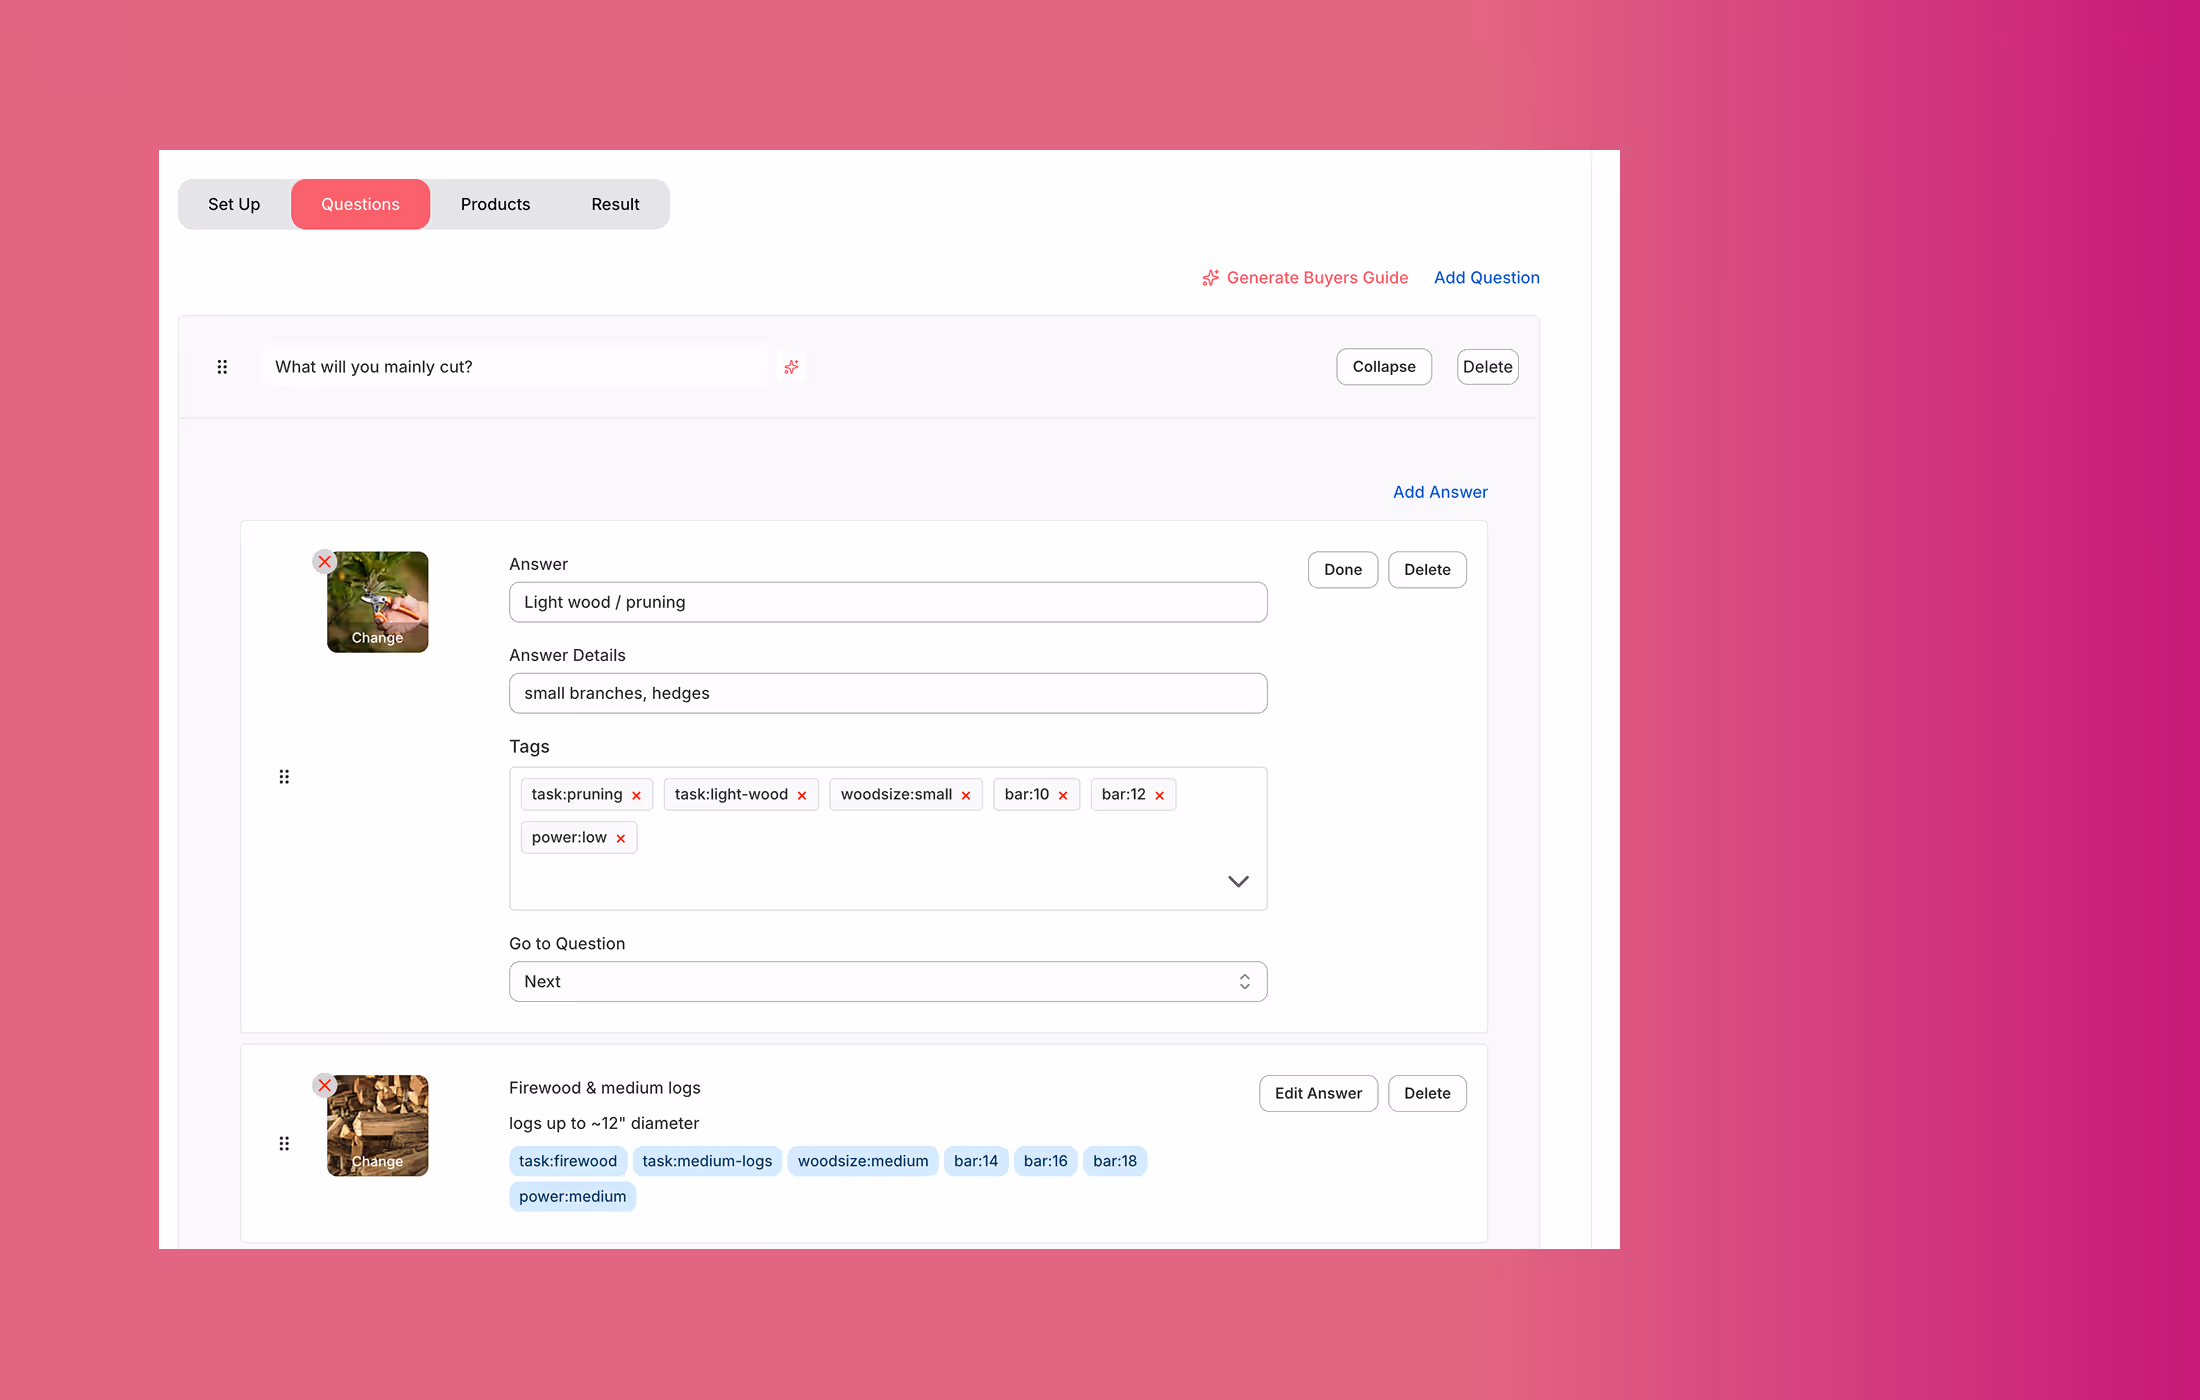Click the drag handle for the Firewood answer
The image size is (2200, 1400).
(x=284, y=1143)
